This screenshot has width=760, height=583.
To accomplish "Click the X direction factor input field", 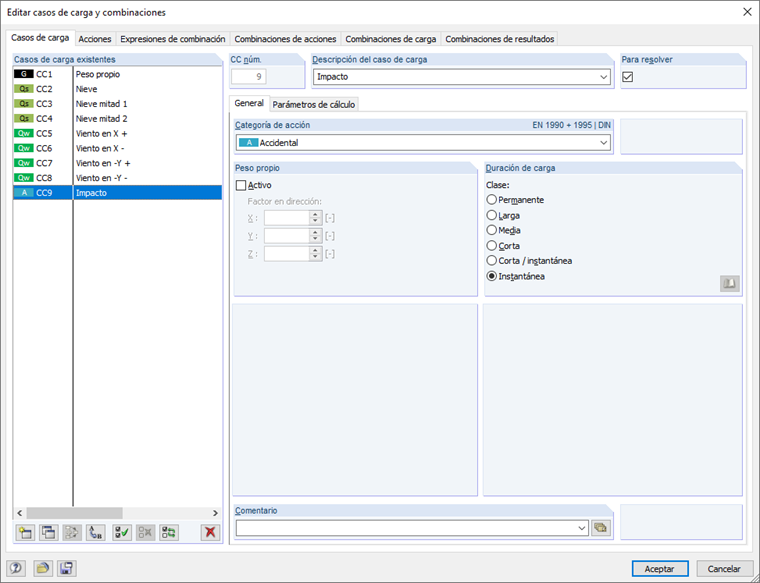I will [x=287, y=218].
